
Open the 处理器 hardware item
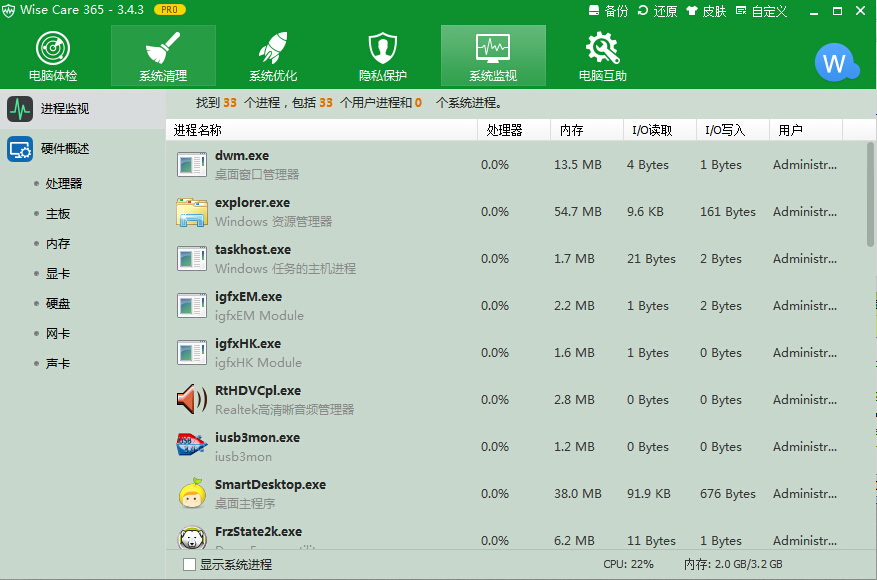tap(64, 183)
